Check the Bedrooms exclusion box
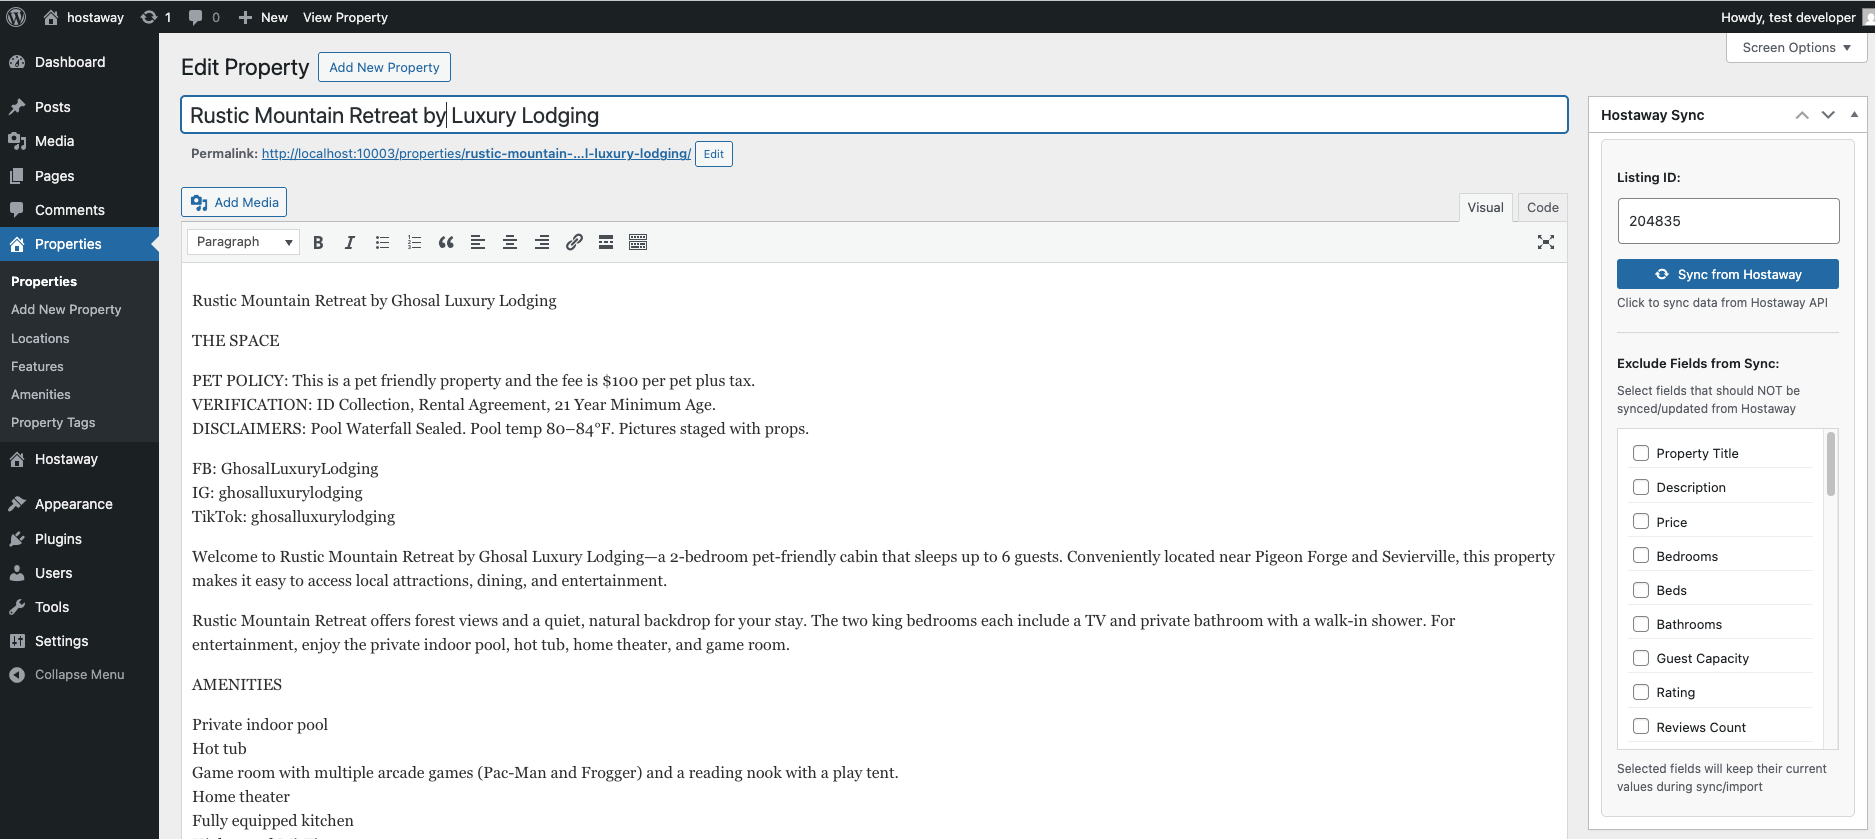The image size is (1875, 839). (x=1641, y=556)
